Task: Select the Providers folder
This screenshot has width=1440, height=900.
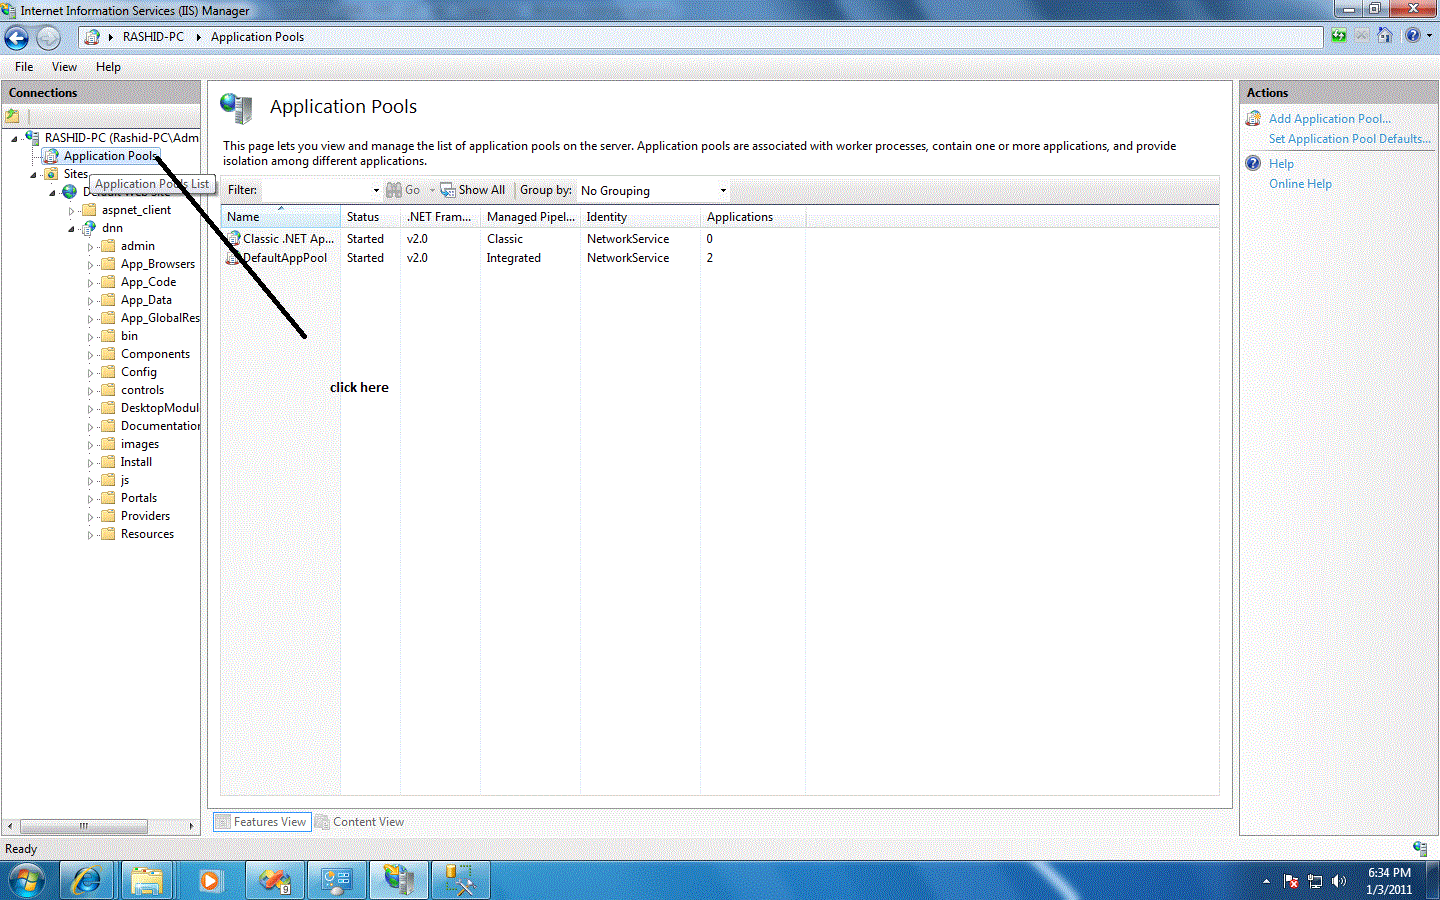Action: point(145,516)
